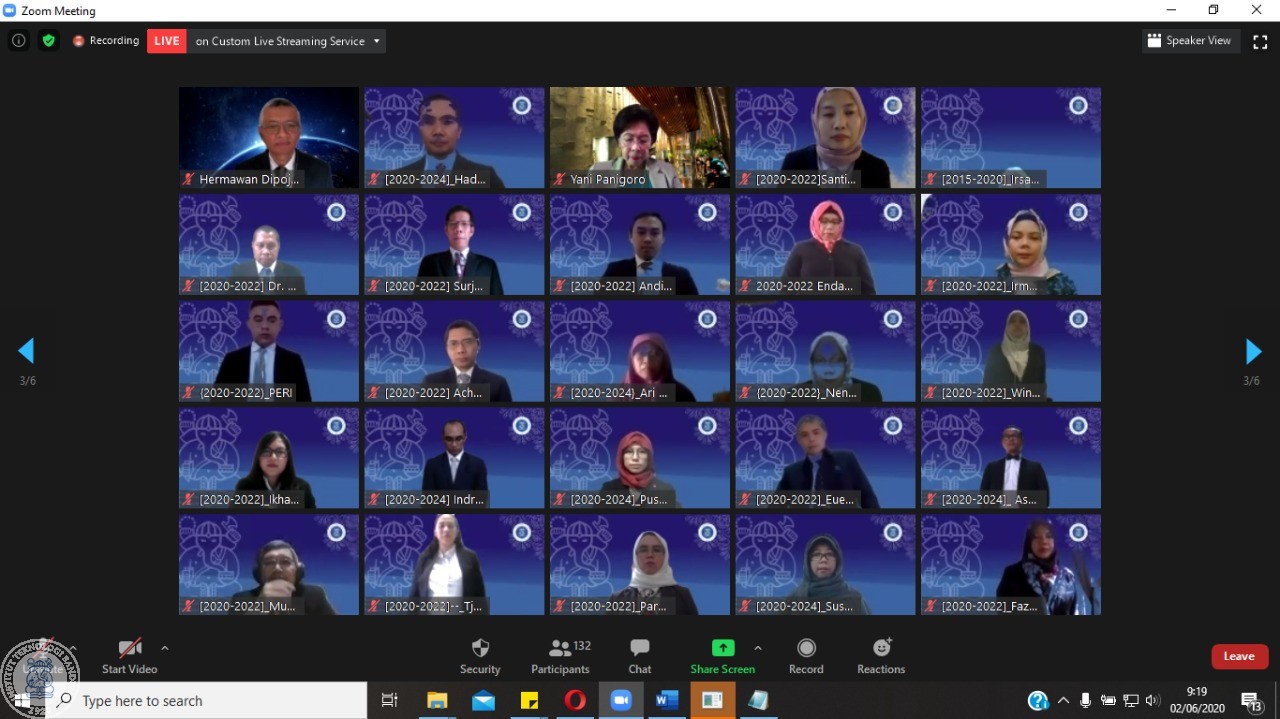Click the green encryption shield icon
This screenshot has height=719, width=1280.
(x=48, y=41)
